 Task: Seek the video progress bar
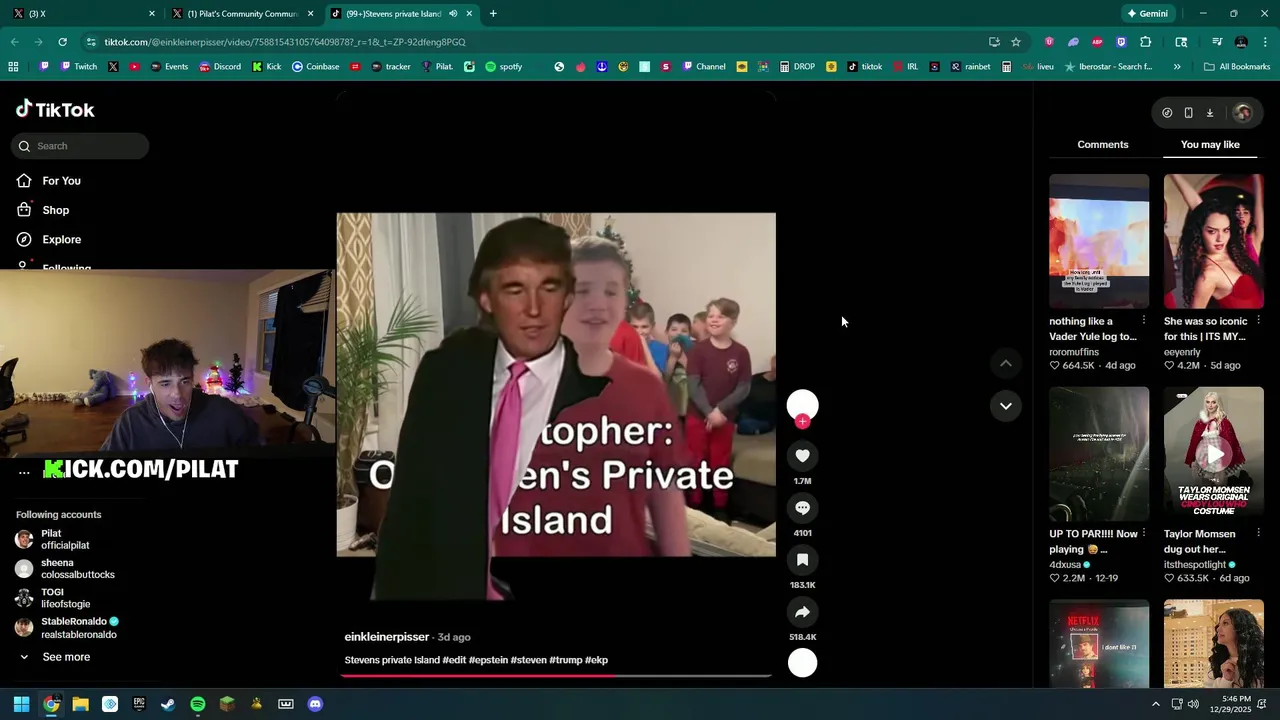(555, 676)
